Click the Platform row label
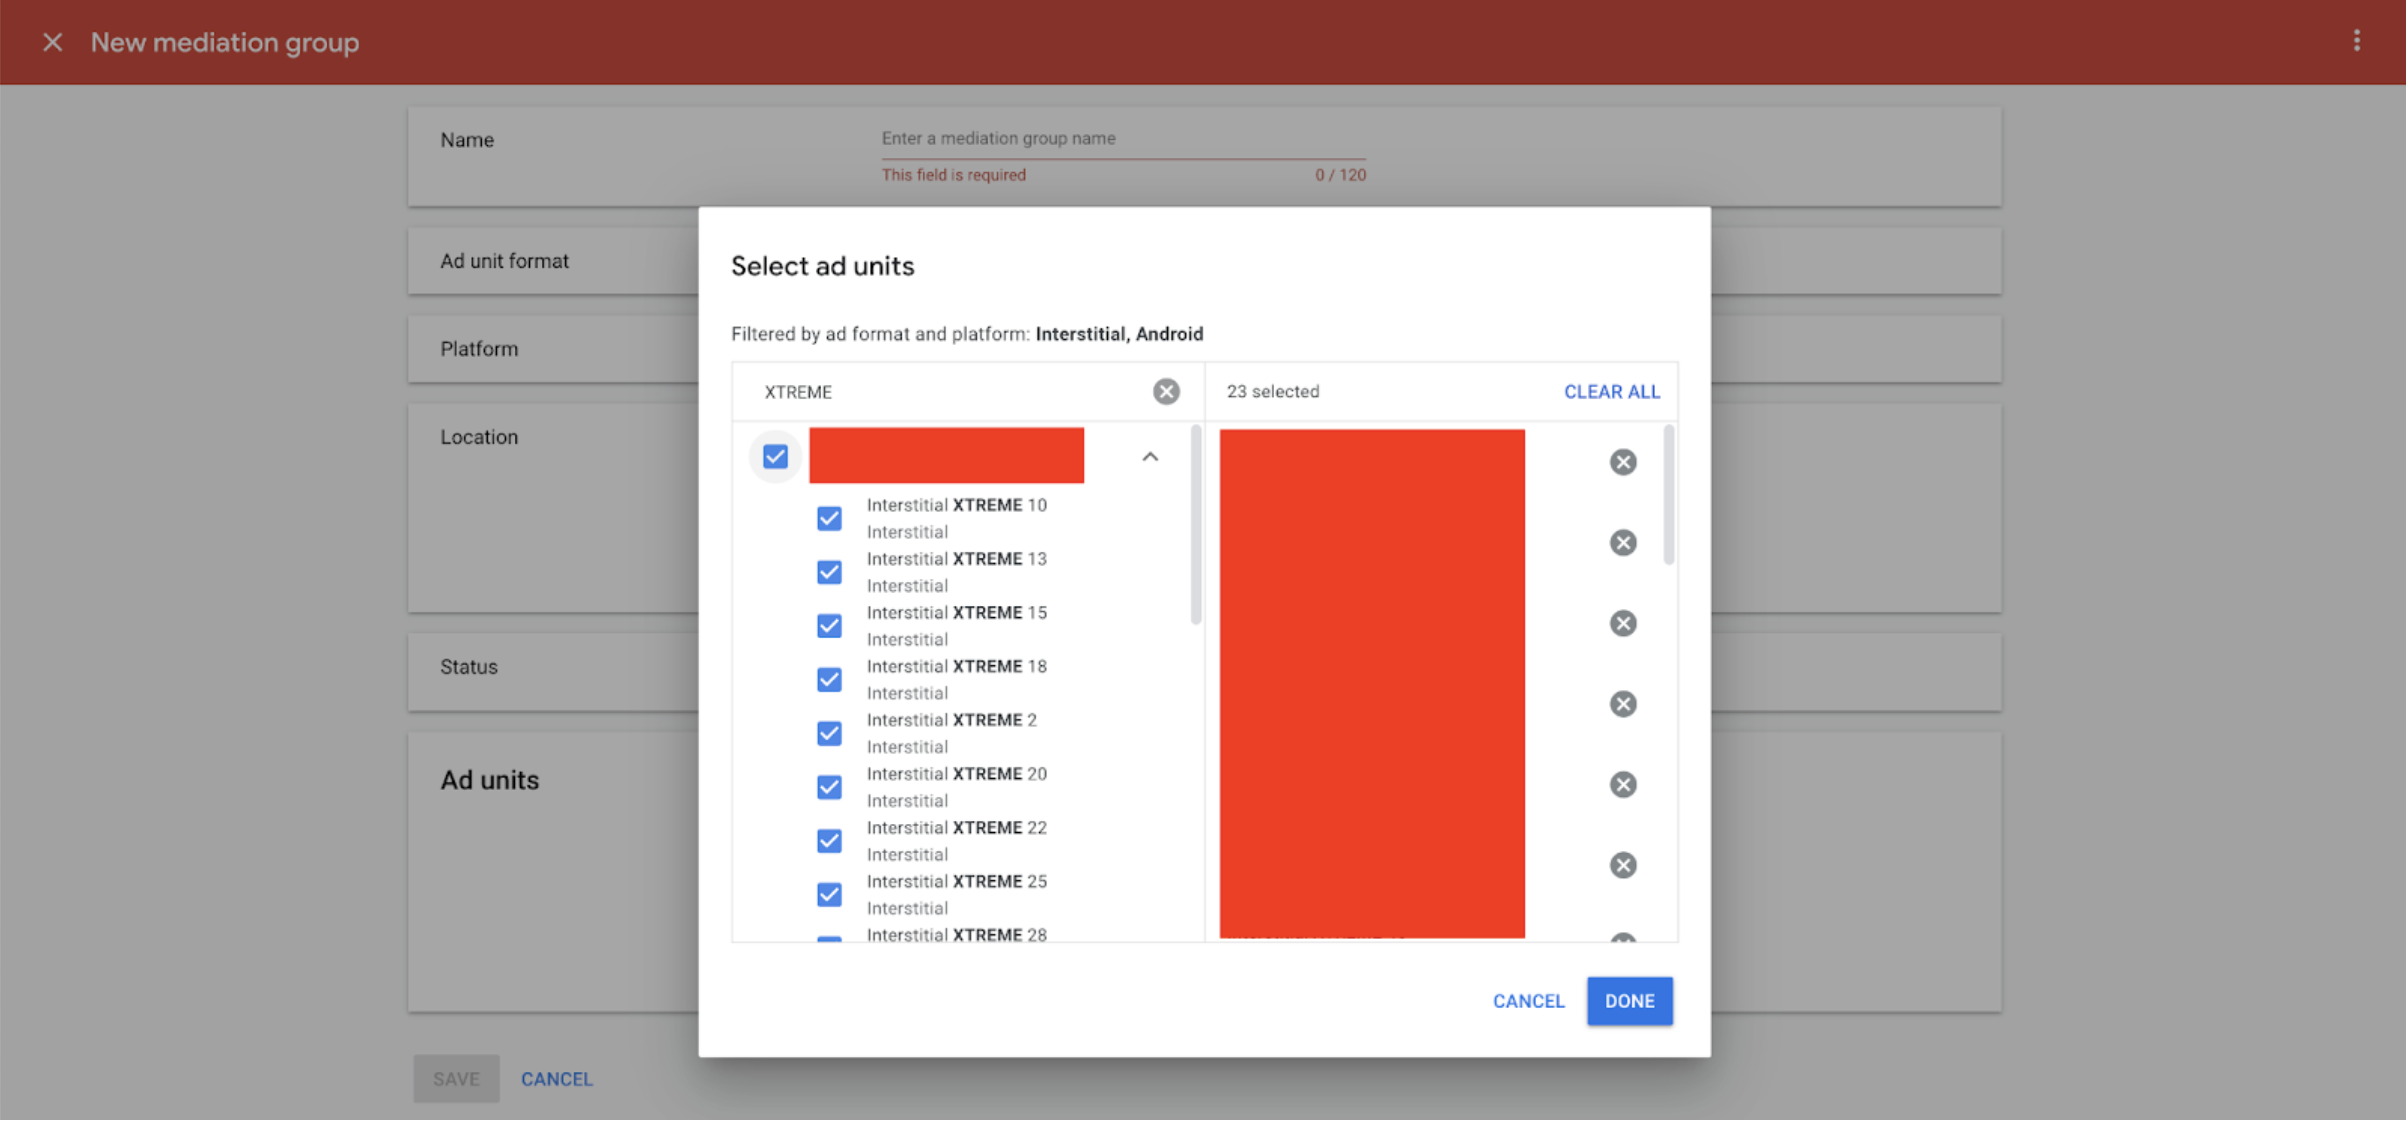This screenshot has width=2406, height=1122. click(479, 349)
